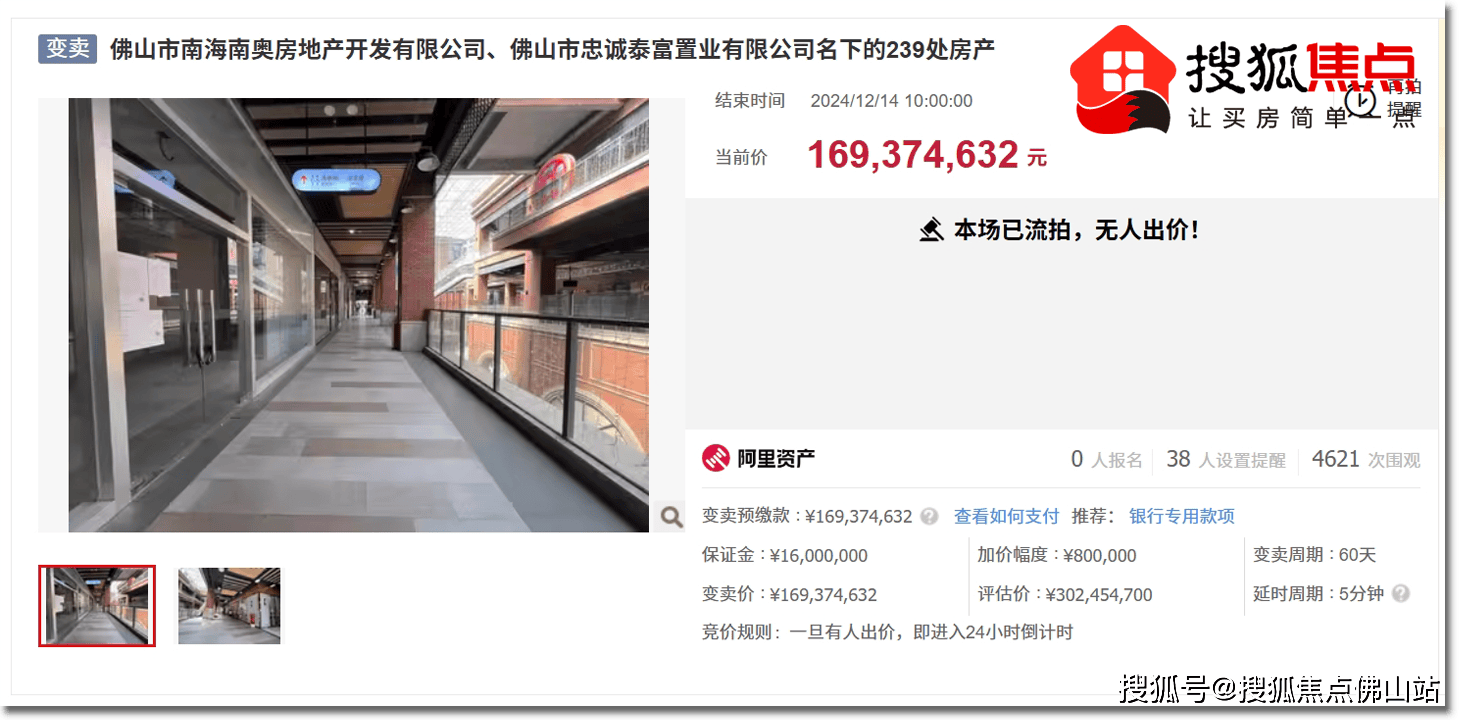Open the 银行专用款项 link
Screen dimensions: 1474x720
click(1182, 516)
